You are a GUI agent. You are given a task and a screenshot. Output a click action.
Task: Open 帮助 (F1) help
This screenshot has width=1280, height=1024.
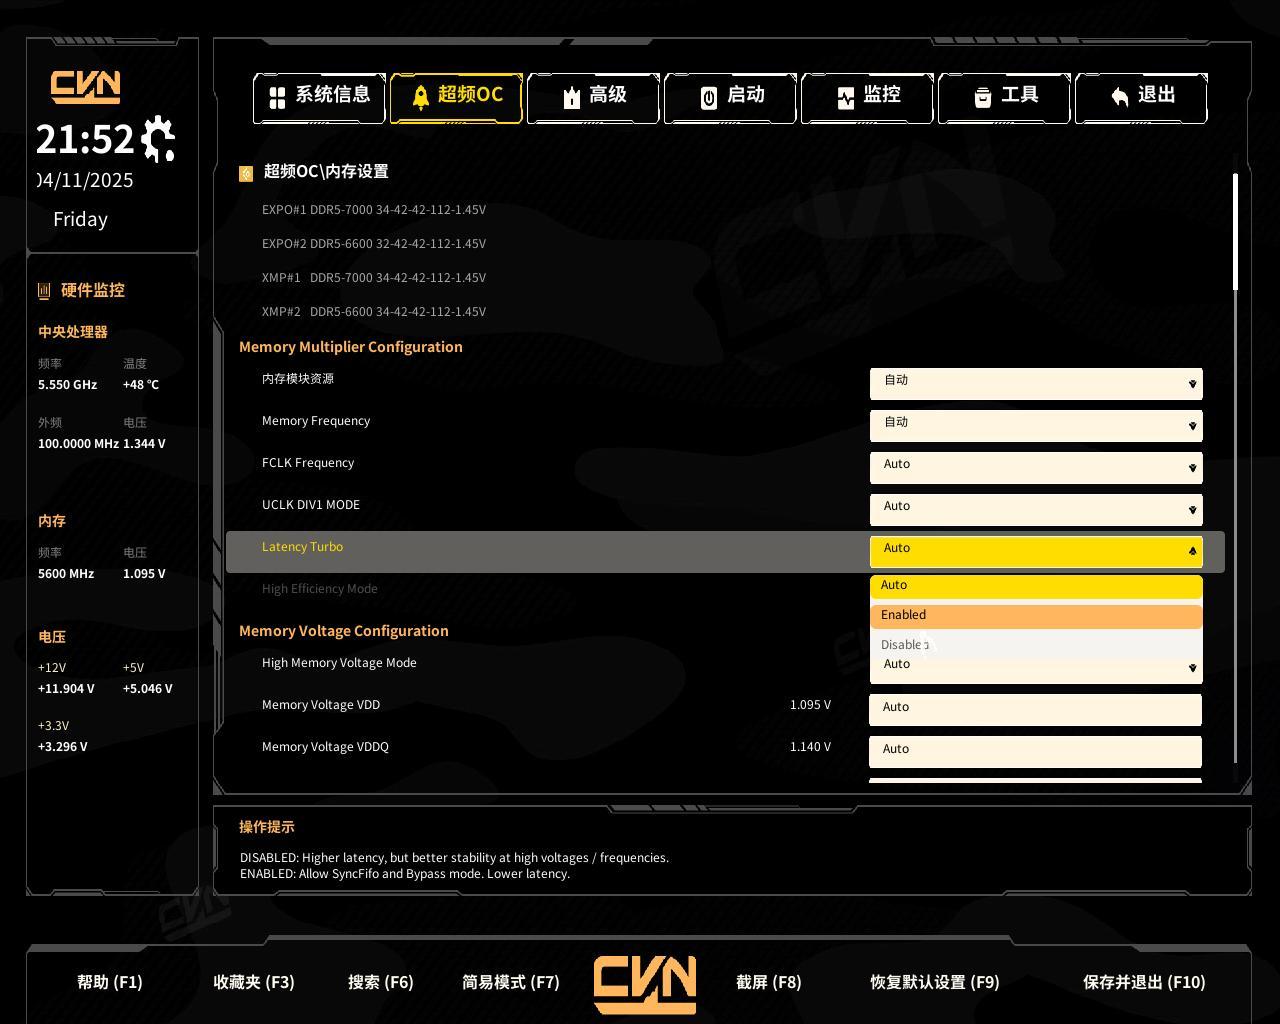click(110, 982)
